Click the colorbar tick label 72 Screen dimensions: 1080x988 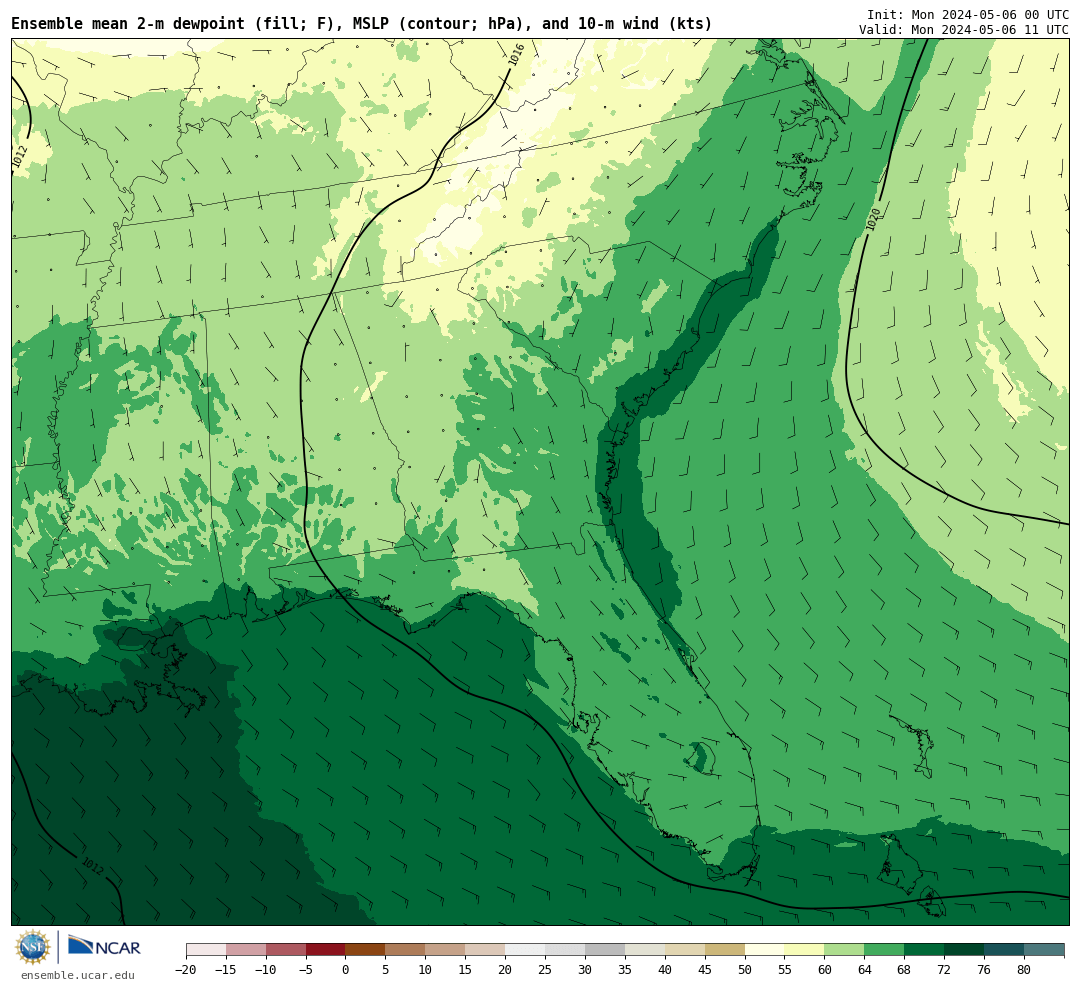(x=944, y=969)
